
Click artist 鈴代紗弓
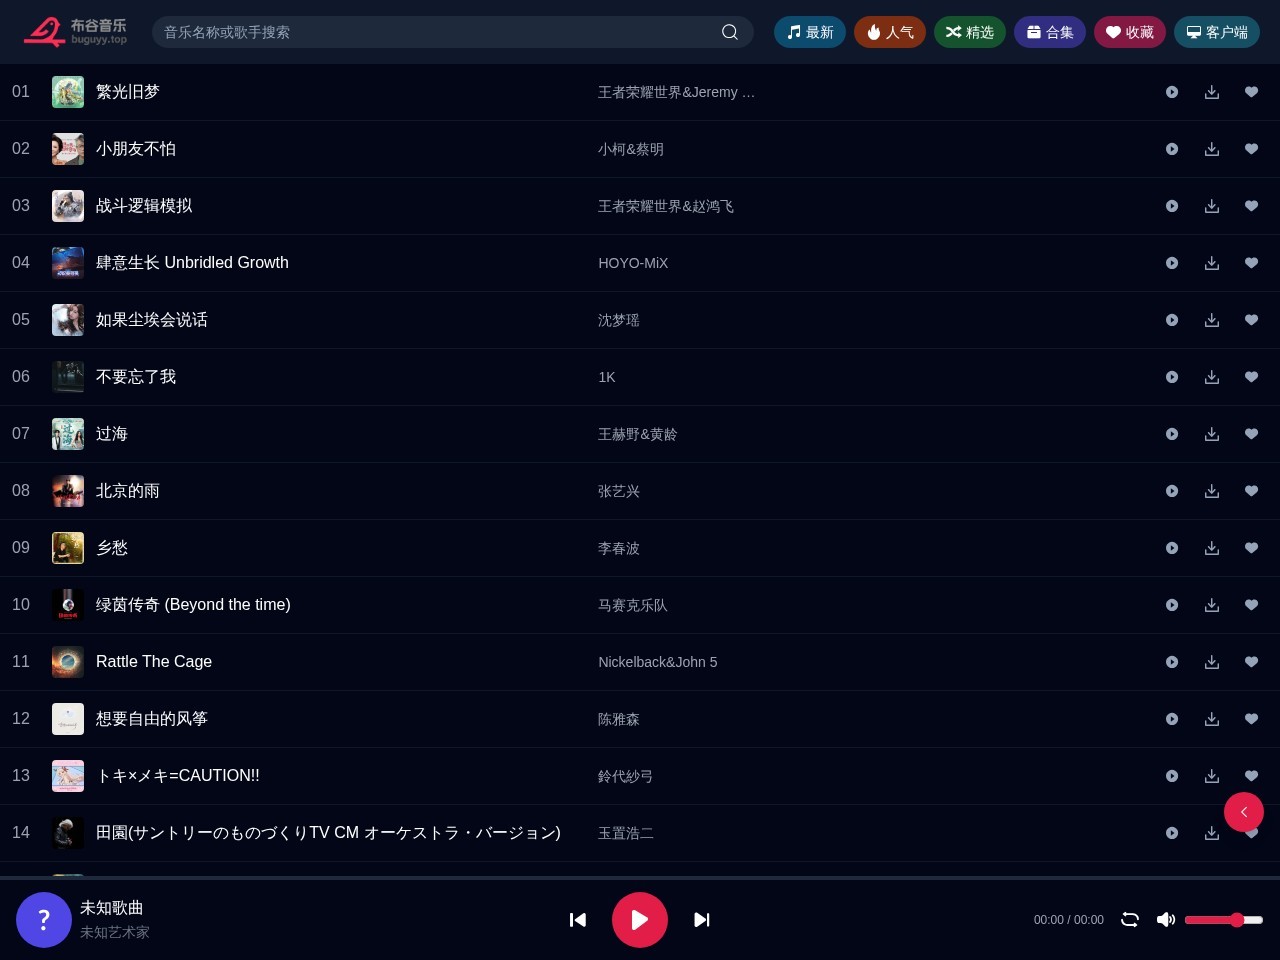point(626,776)
